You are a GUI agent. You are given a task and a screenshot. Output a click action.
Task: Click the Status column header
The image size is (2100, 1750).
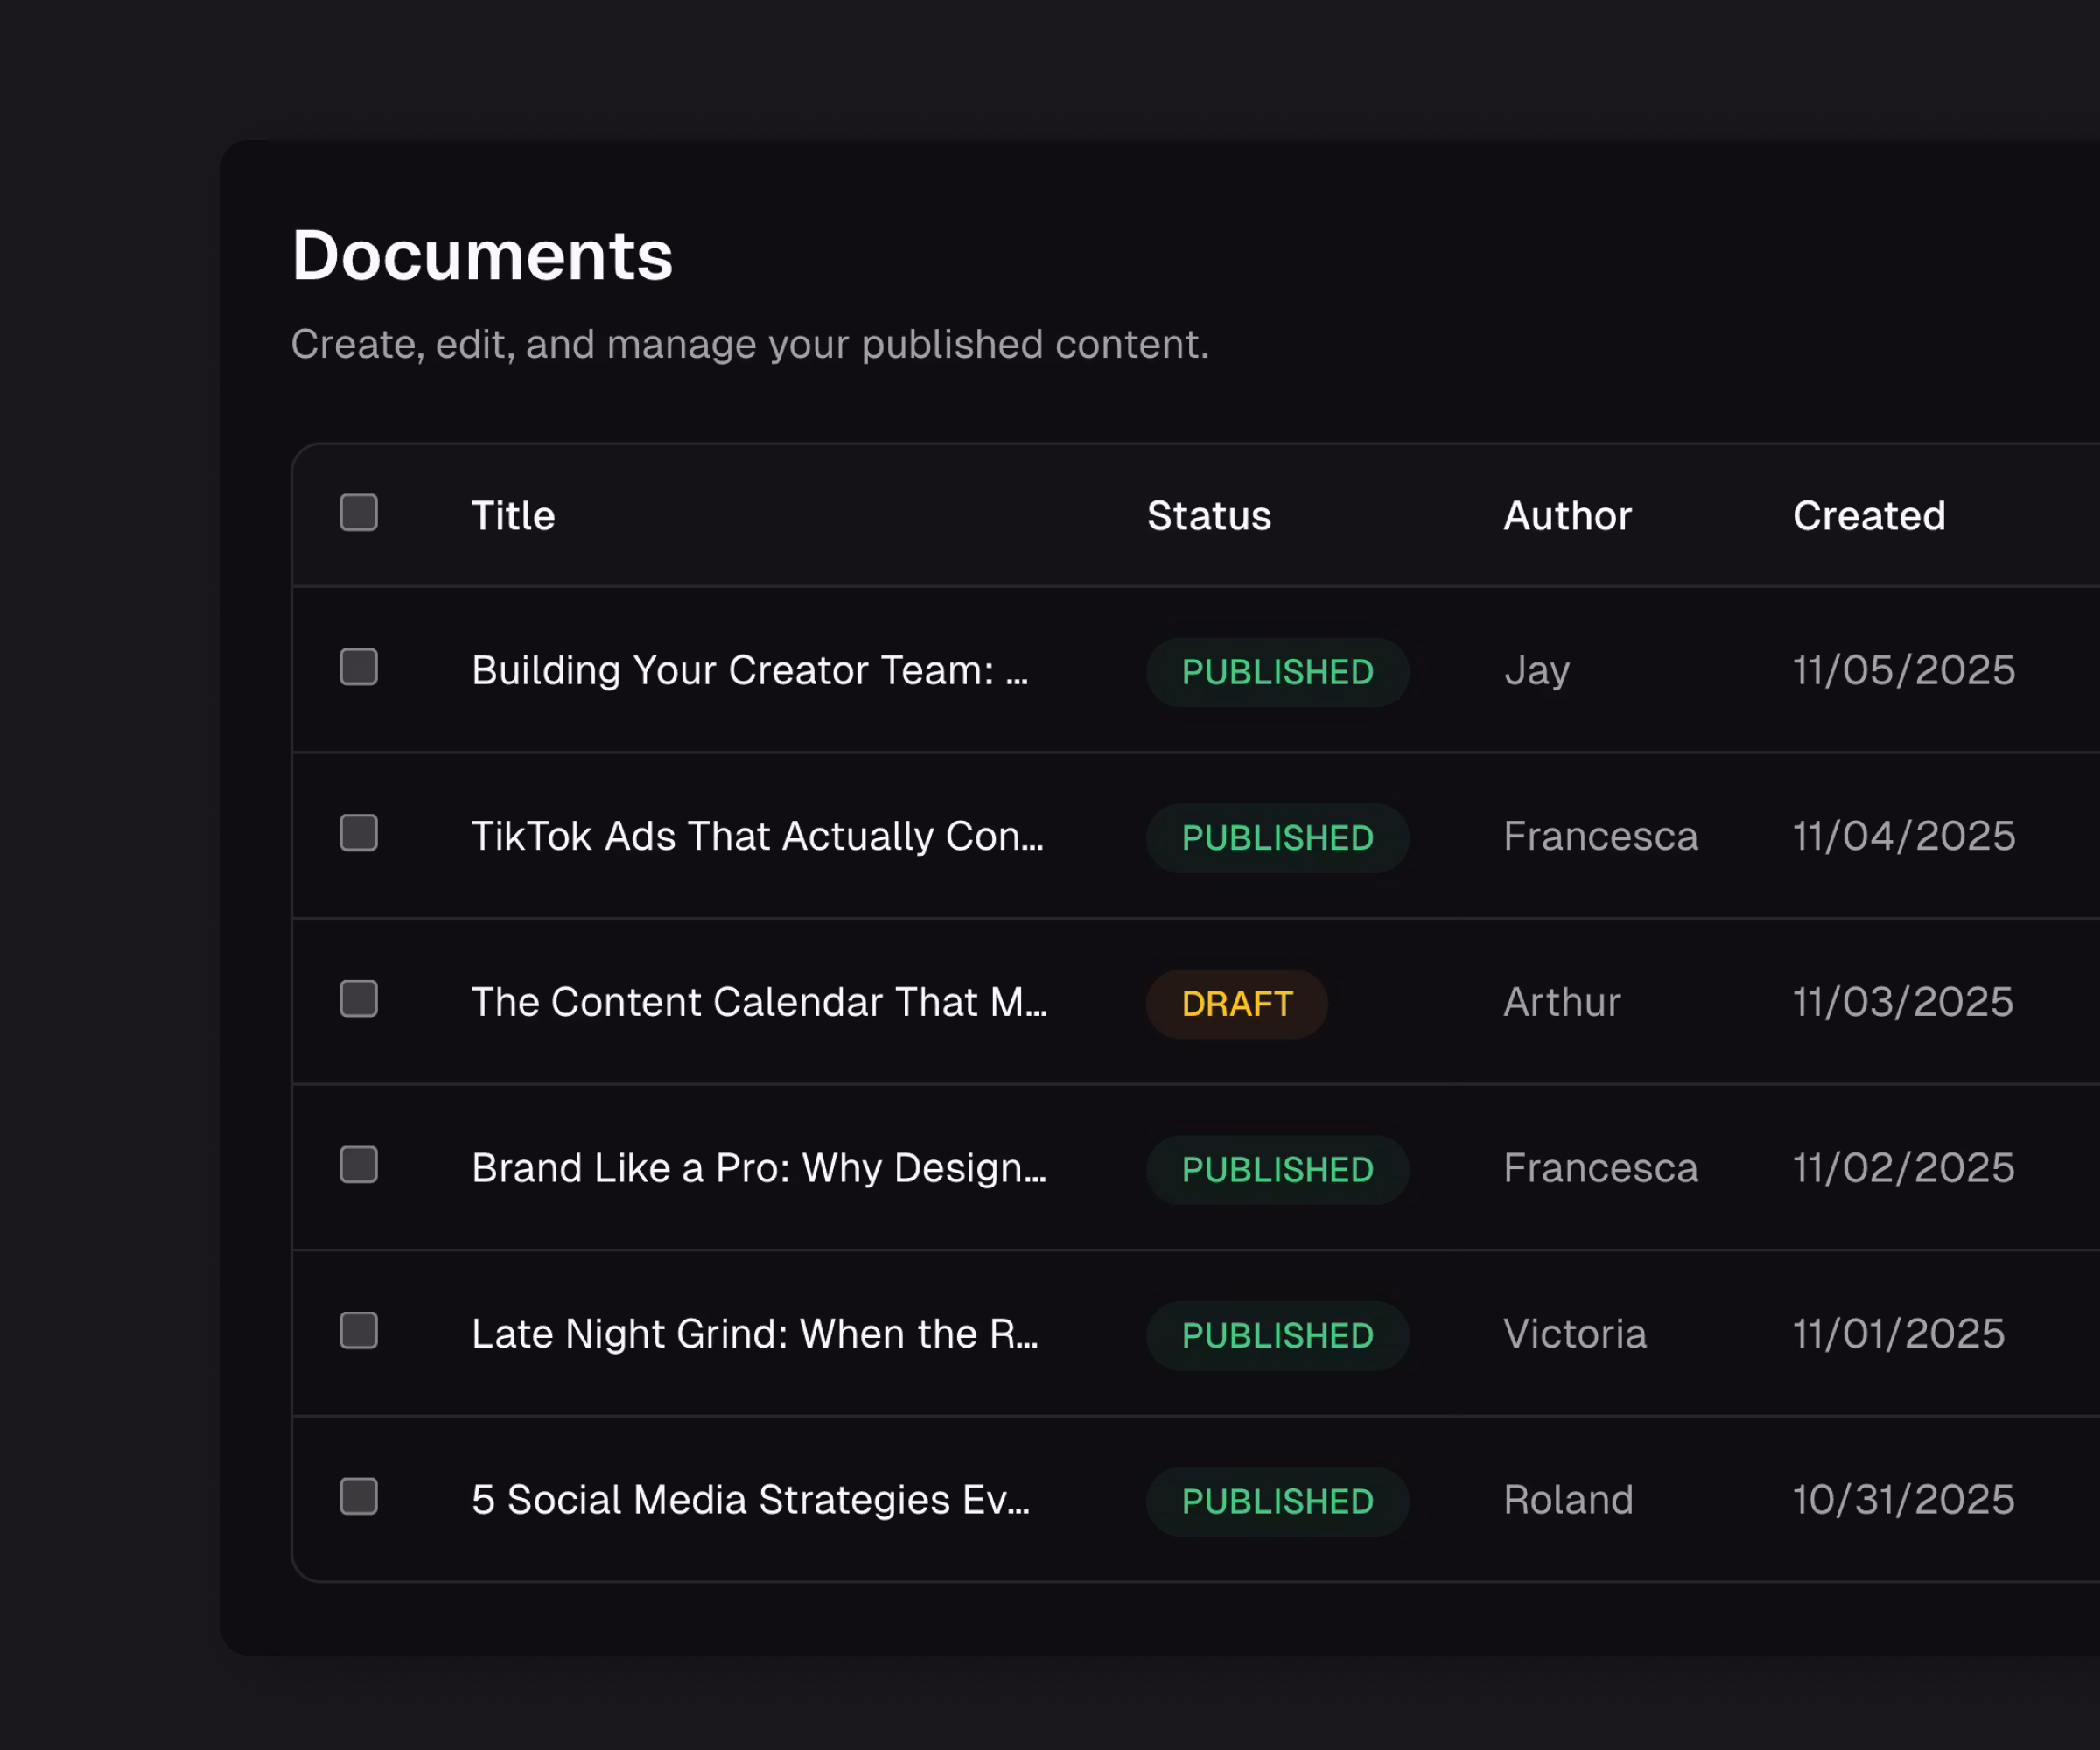coord(1209,516)
